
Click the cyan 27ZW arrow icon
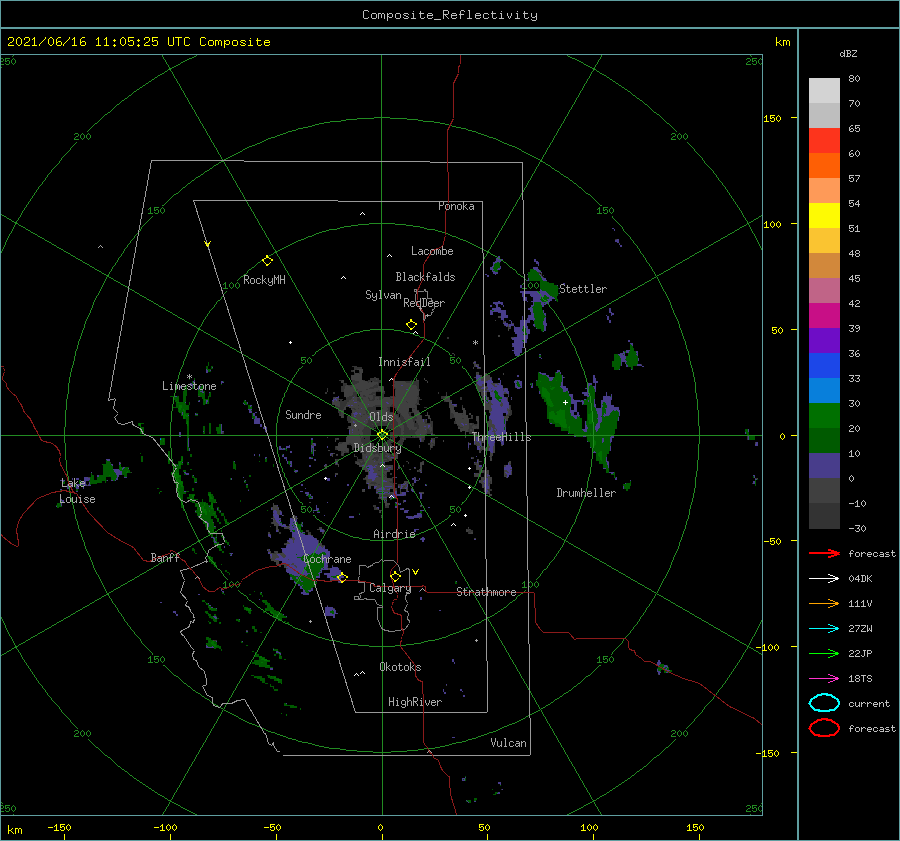coord(824,629)
